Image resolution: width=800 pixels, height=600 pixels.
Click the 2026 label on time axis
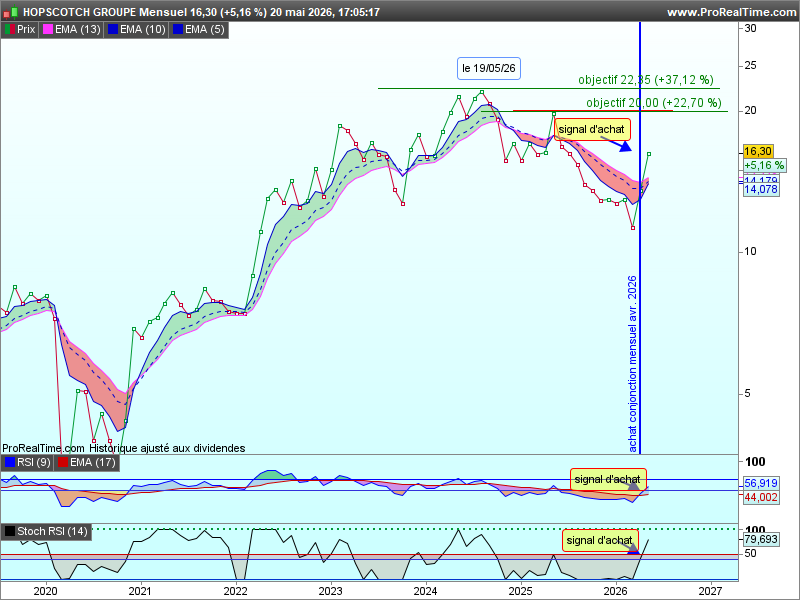pyautogui.click(x=616, y=591)
